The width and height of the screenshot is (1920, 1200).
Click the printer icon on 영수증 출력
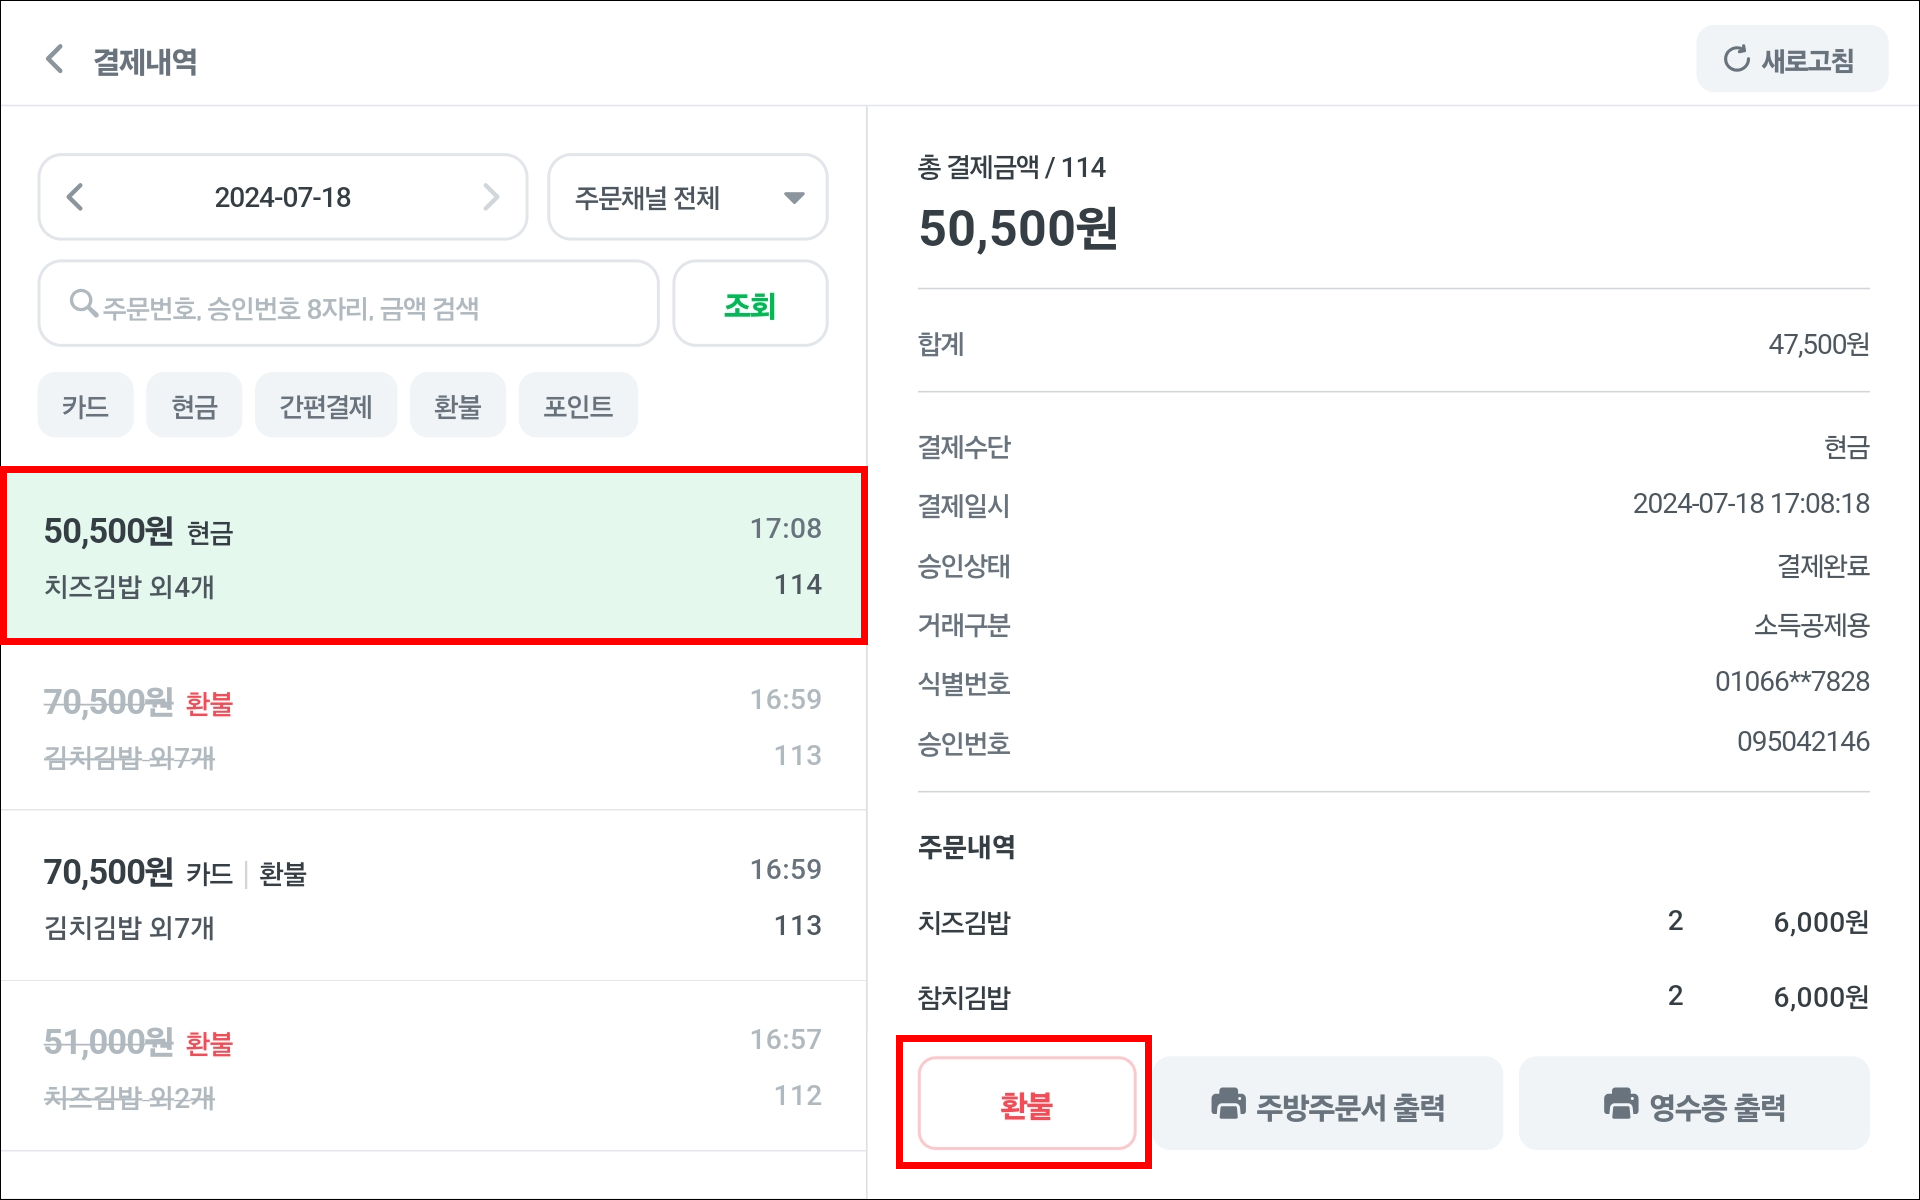click(1620, 1104)
